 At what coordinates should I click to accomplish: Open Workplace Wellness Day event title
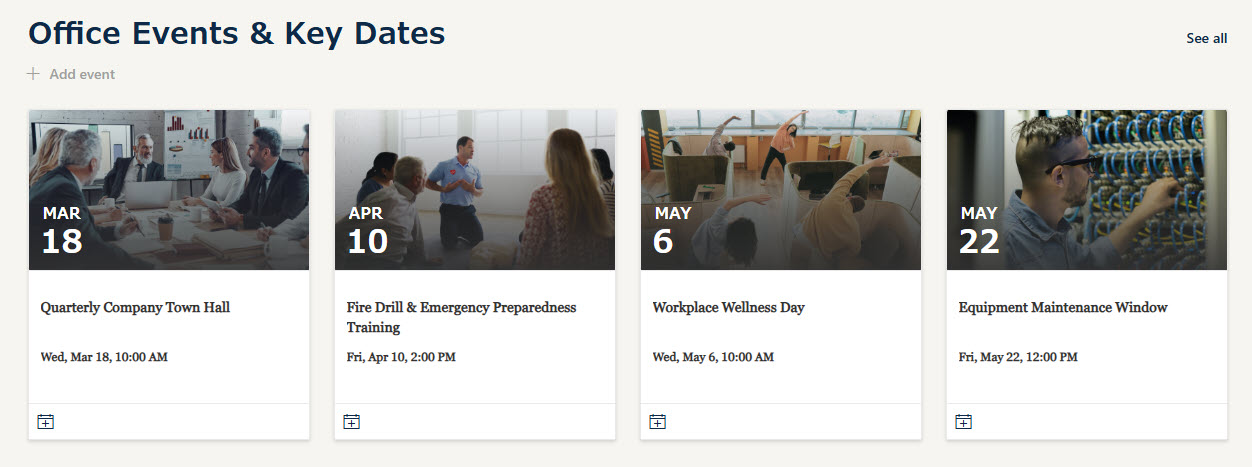pos(728,308)
